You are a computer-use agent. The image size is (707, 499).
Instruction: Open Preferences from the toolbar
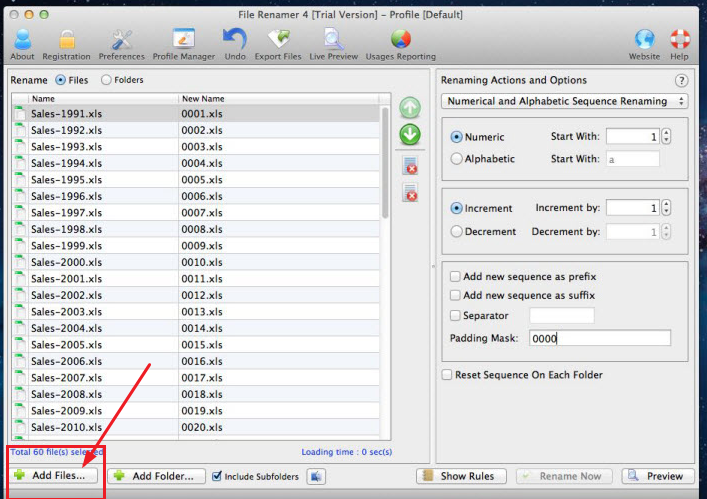tap(121, 40)
